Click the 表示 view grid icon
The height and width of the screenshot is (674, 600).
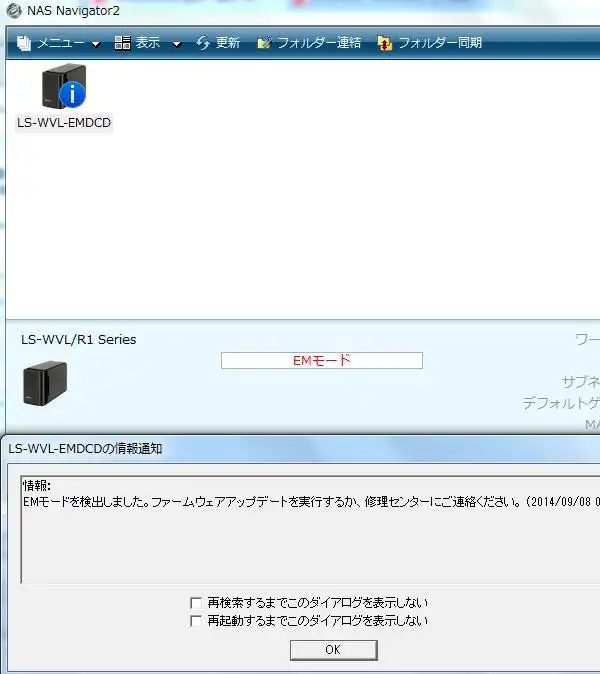(x=122, y=43)
